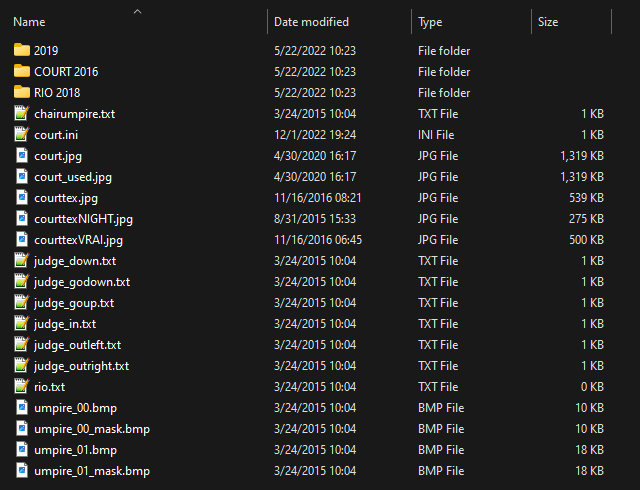The height and width of the screenshot is (490, 640).
Task: Click the umpire_01_mask.bmp image icon
Action: [x=22, y=470]
